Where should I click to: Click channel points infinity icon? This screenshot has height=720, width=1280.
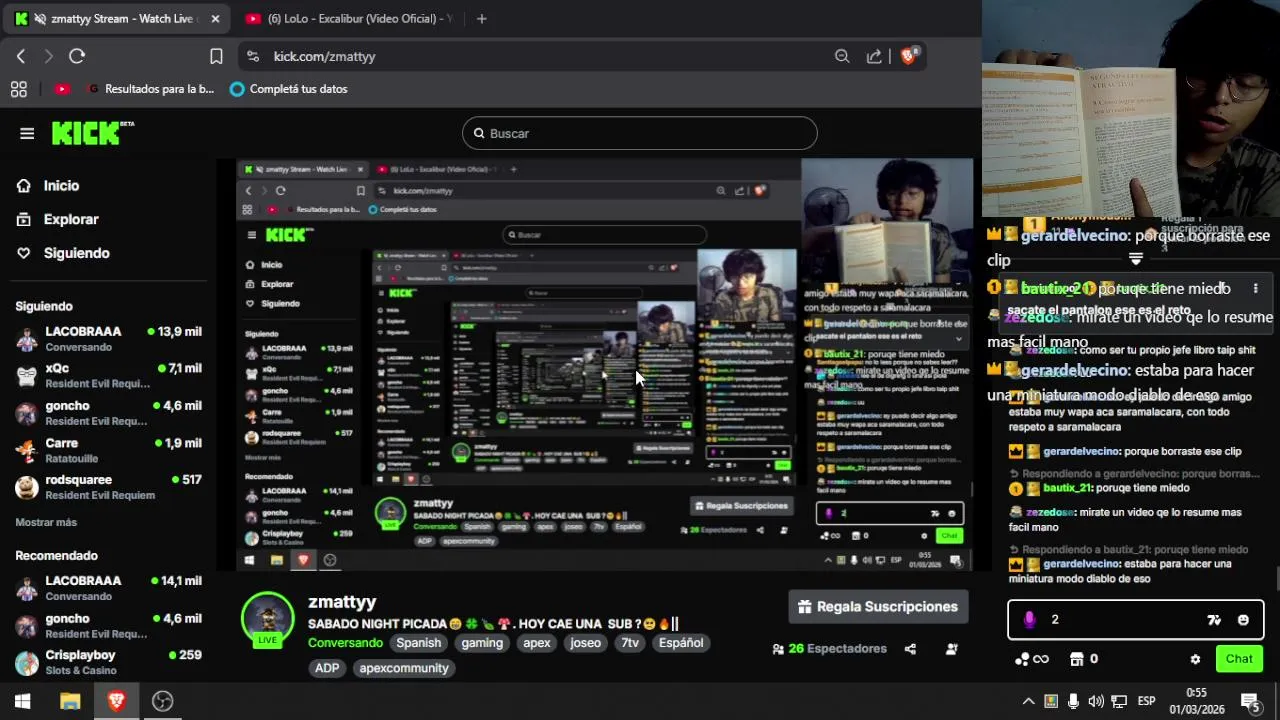click(x=1031, y=659)
